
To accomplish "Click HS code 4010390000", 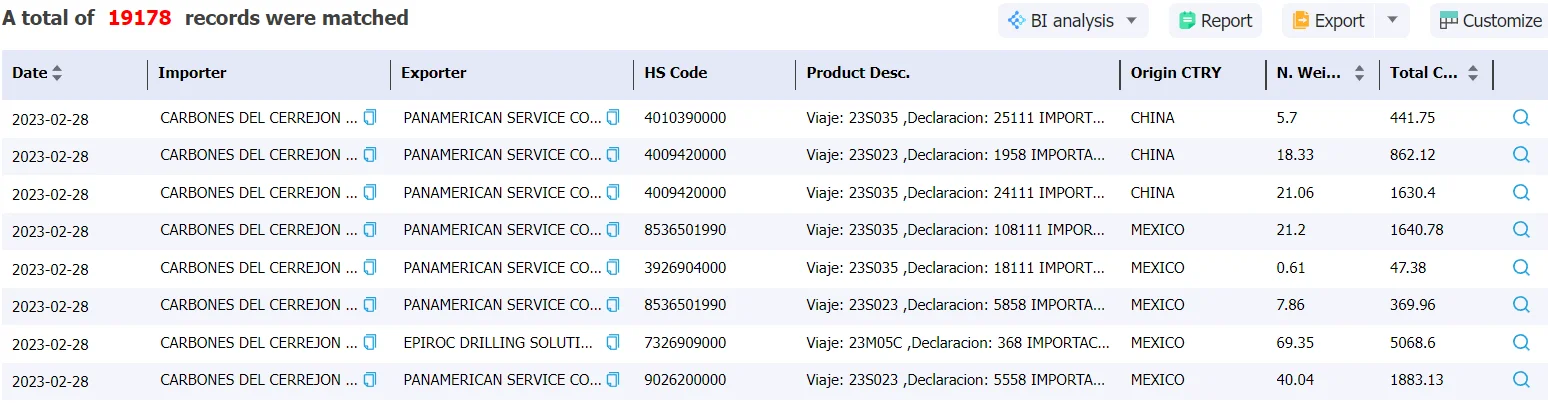I will point(685,118).
